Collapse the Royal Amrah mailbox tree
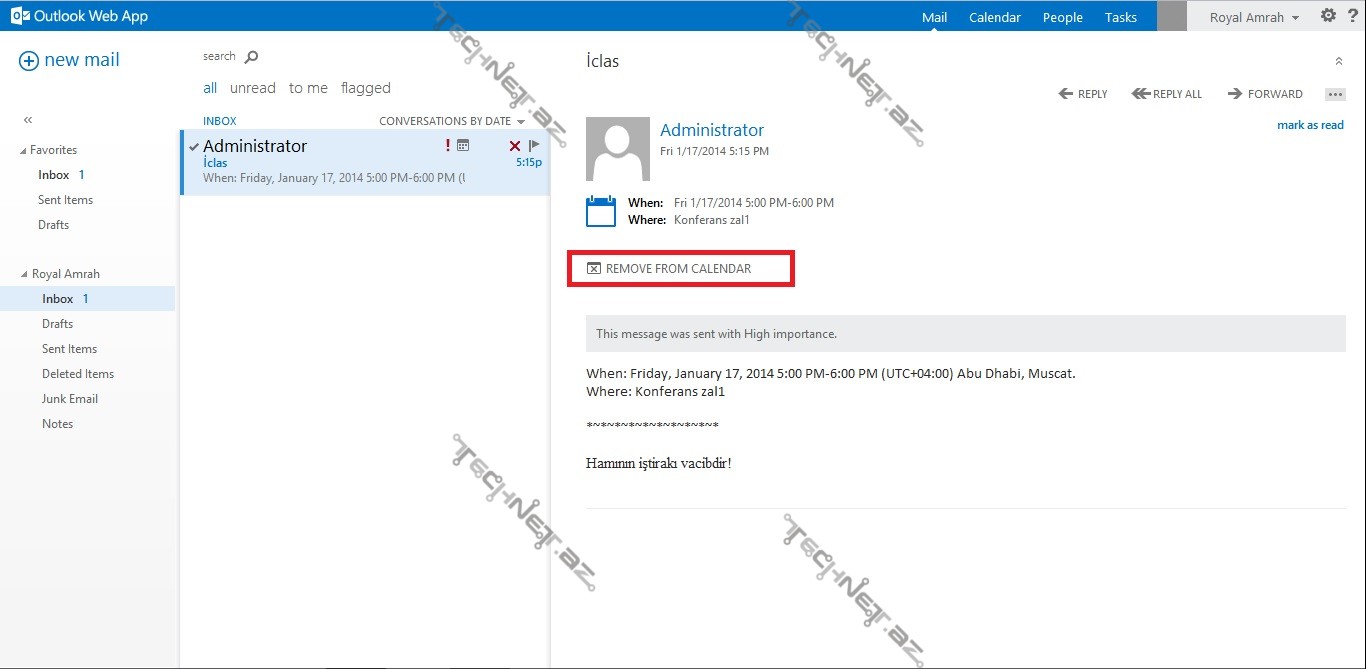The height and width of the screenshot is (669, 1366). point(24,274)
